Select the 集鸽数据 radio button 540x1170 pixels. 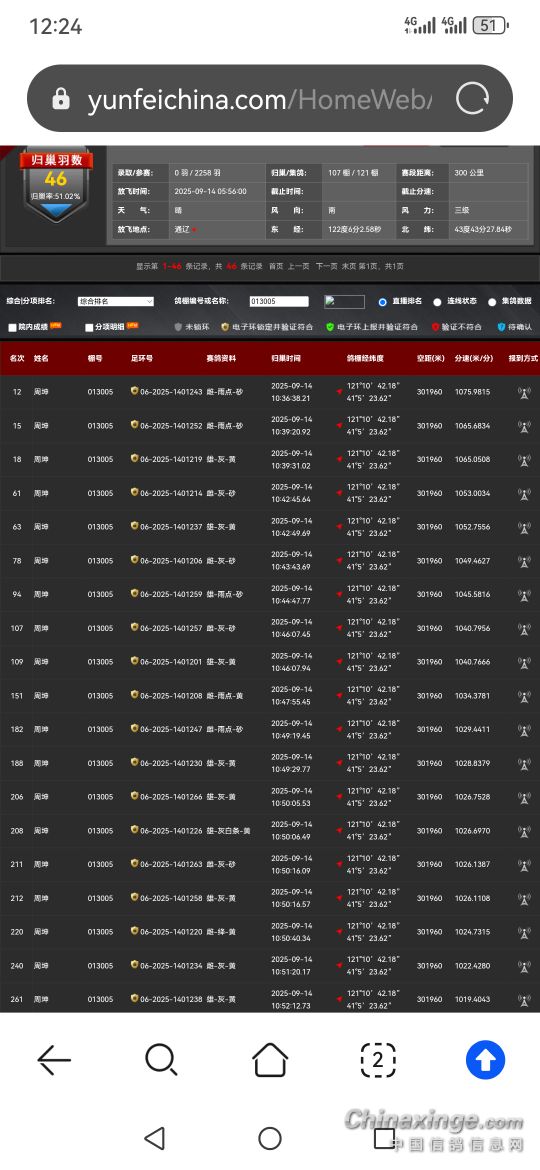tap(492, 302)
